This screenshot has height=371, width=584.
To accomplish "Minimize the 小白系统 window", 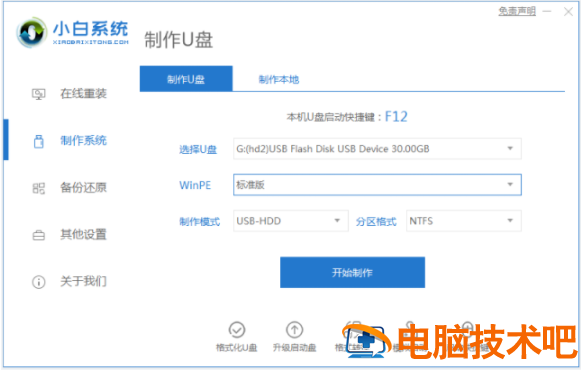I will pyautogui.click(x=547, y=12).
